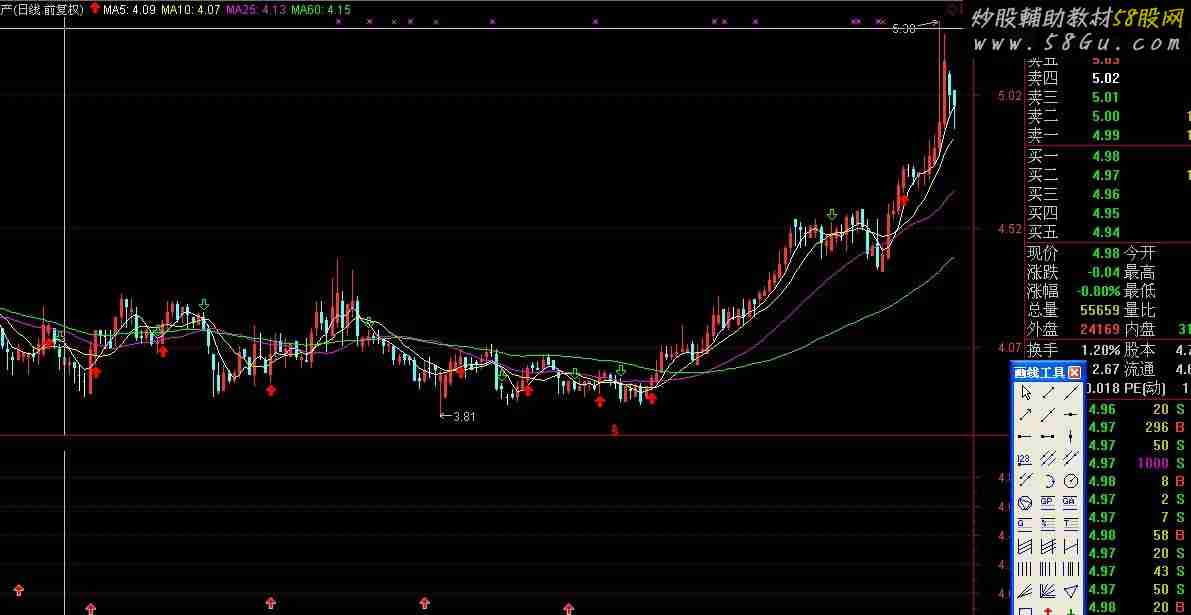Select the trade tick row 296 B
This screenshot has width=1191, height=615.
(x=1137, y=427)
